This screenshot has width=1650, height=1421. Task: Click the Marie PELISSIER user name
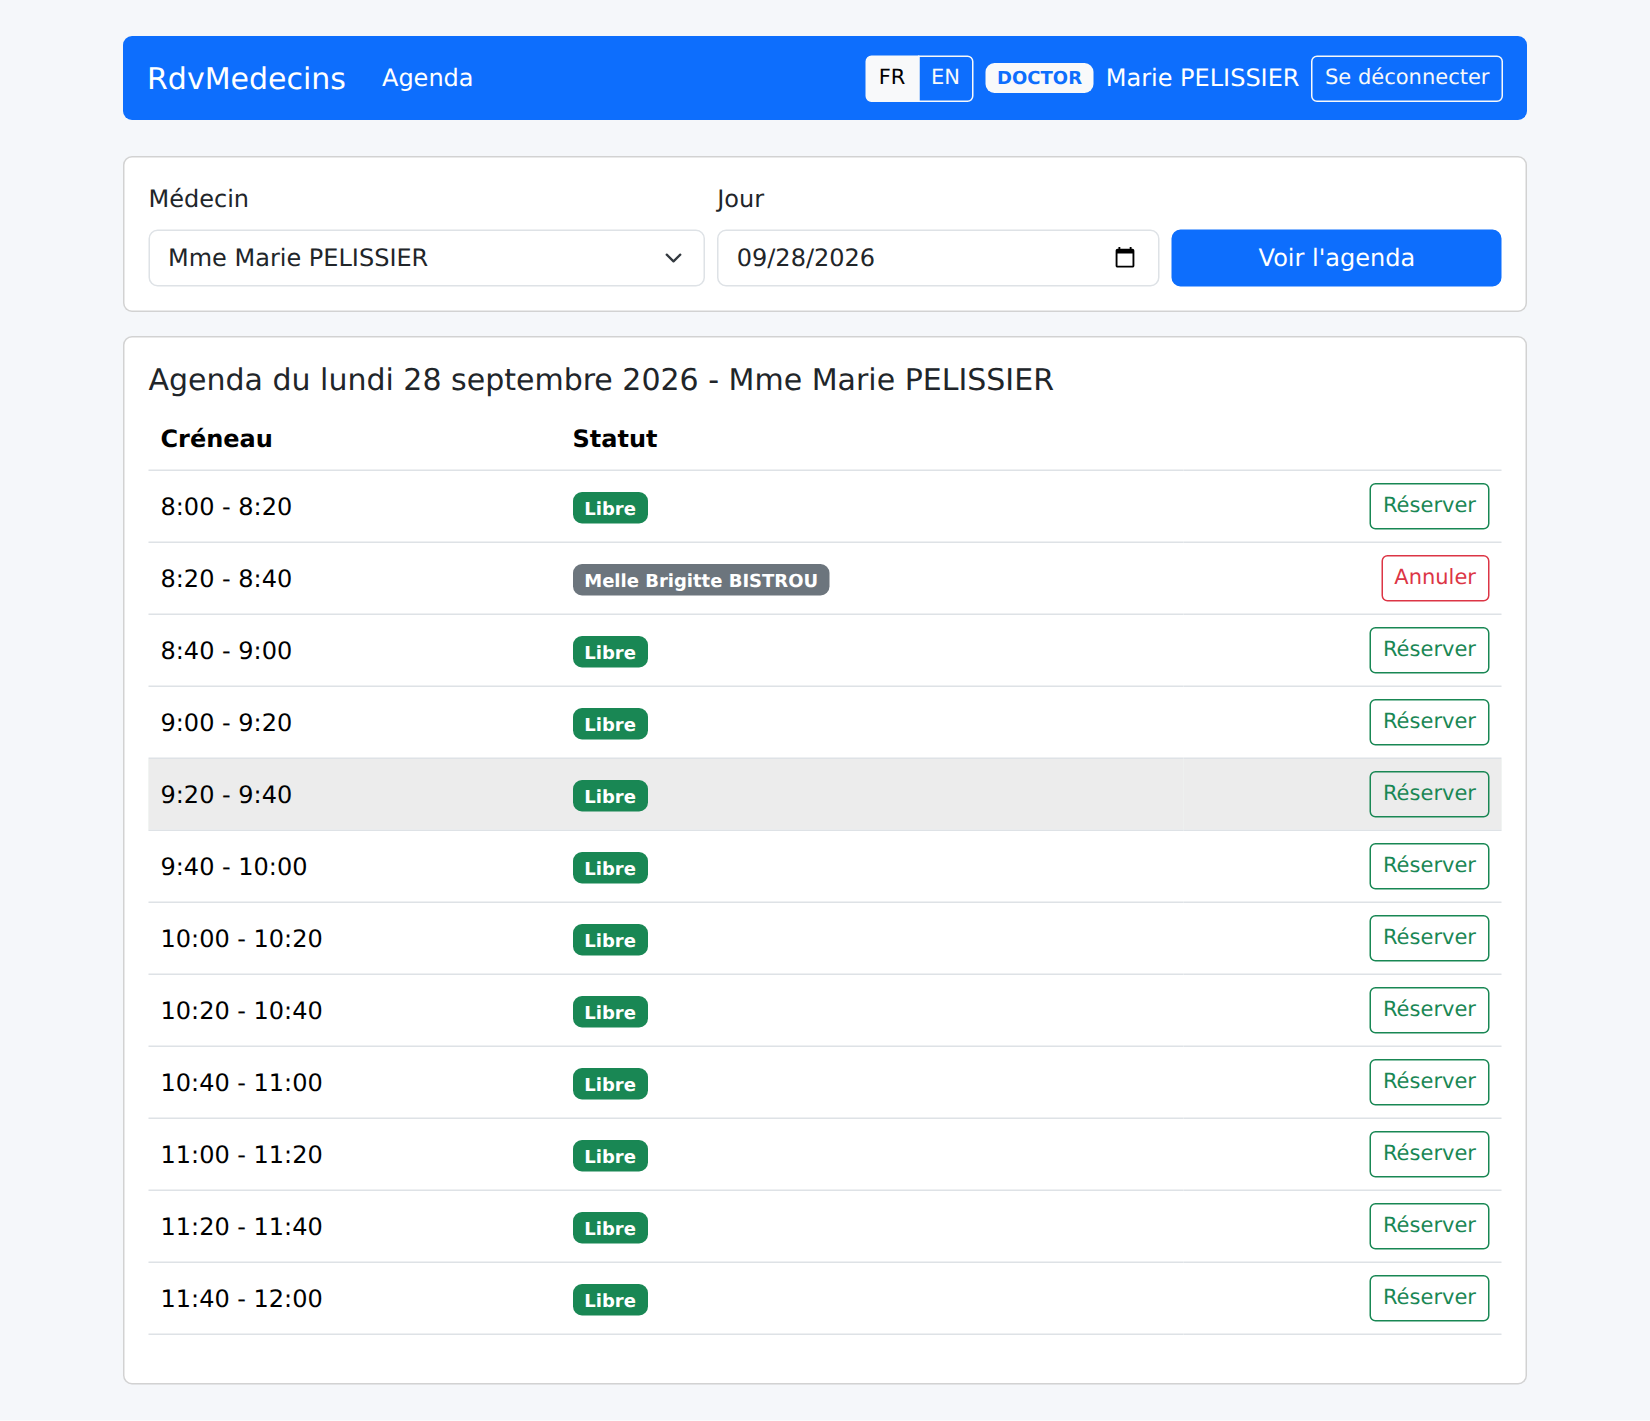point(1202,78)
